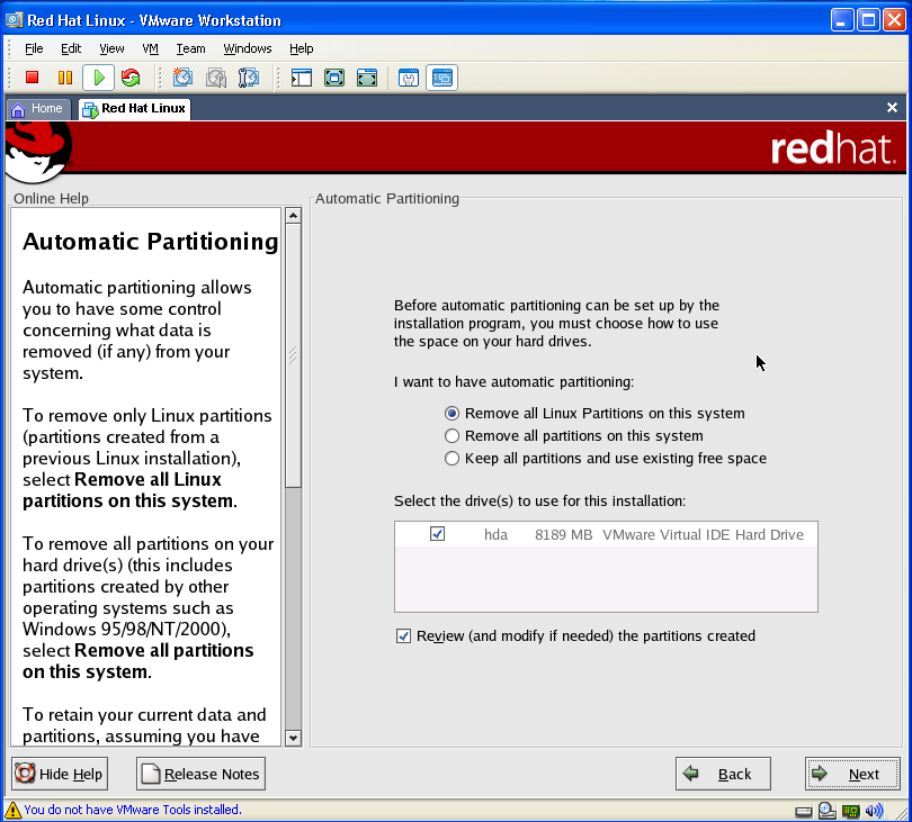Viewport: 912px width, 822px height.
Task: Click the Next button
Action: (851, 774)
